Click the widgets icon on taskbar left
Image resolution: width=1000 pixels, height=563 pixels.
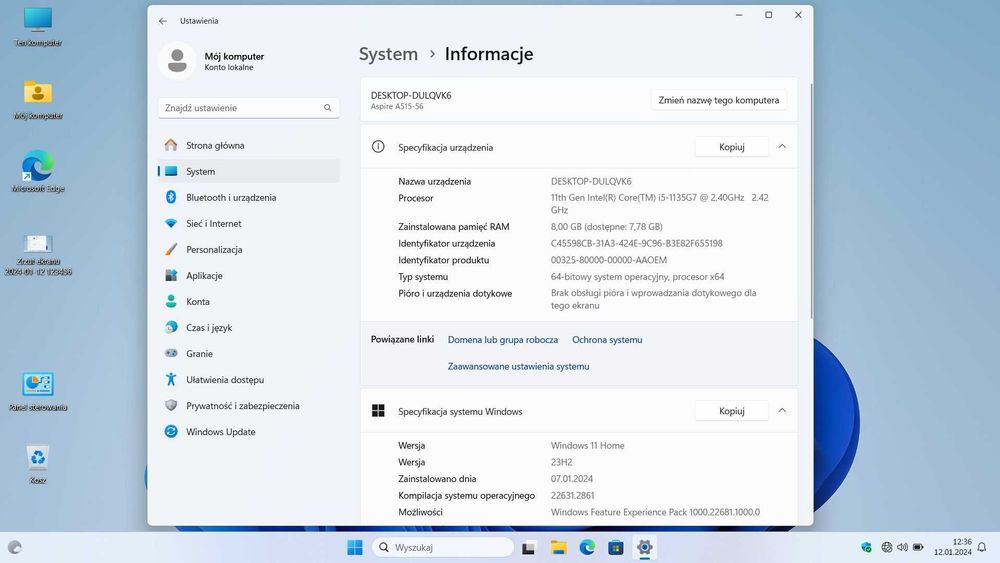point(15,547)
